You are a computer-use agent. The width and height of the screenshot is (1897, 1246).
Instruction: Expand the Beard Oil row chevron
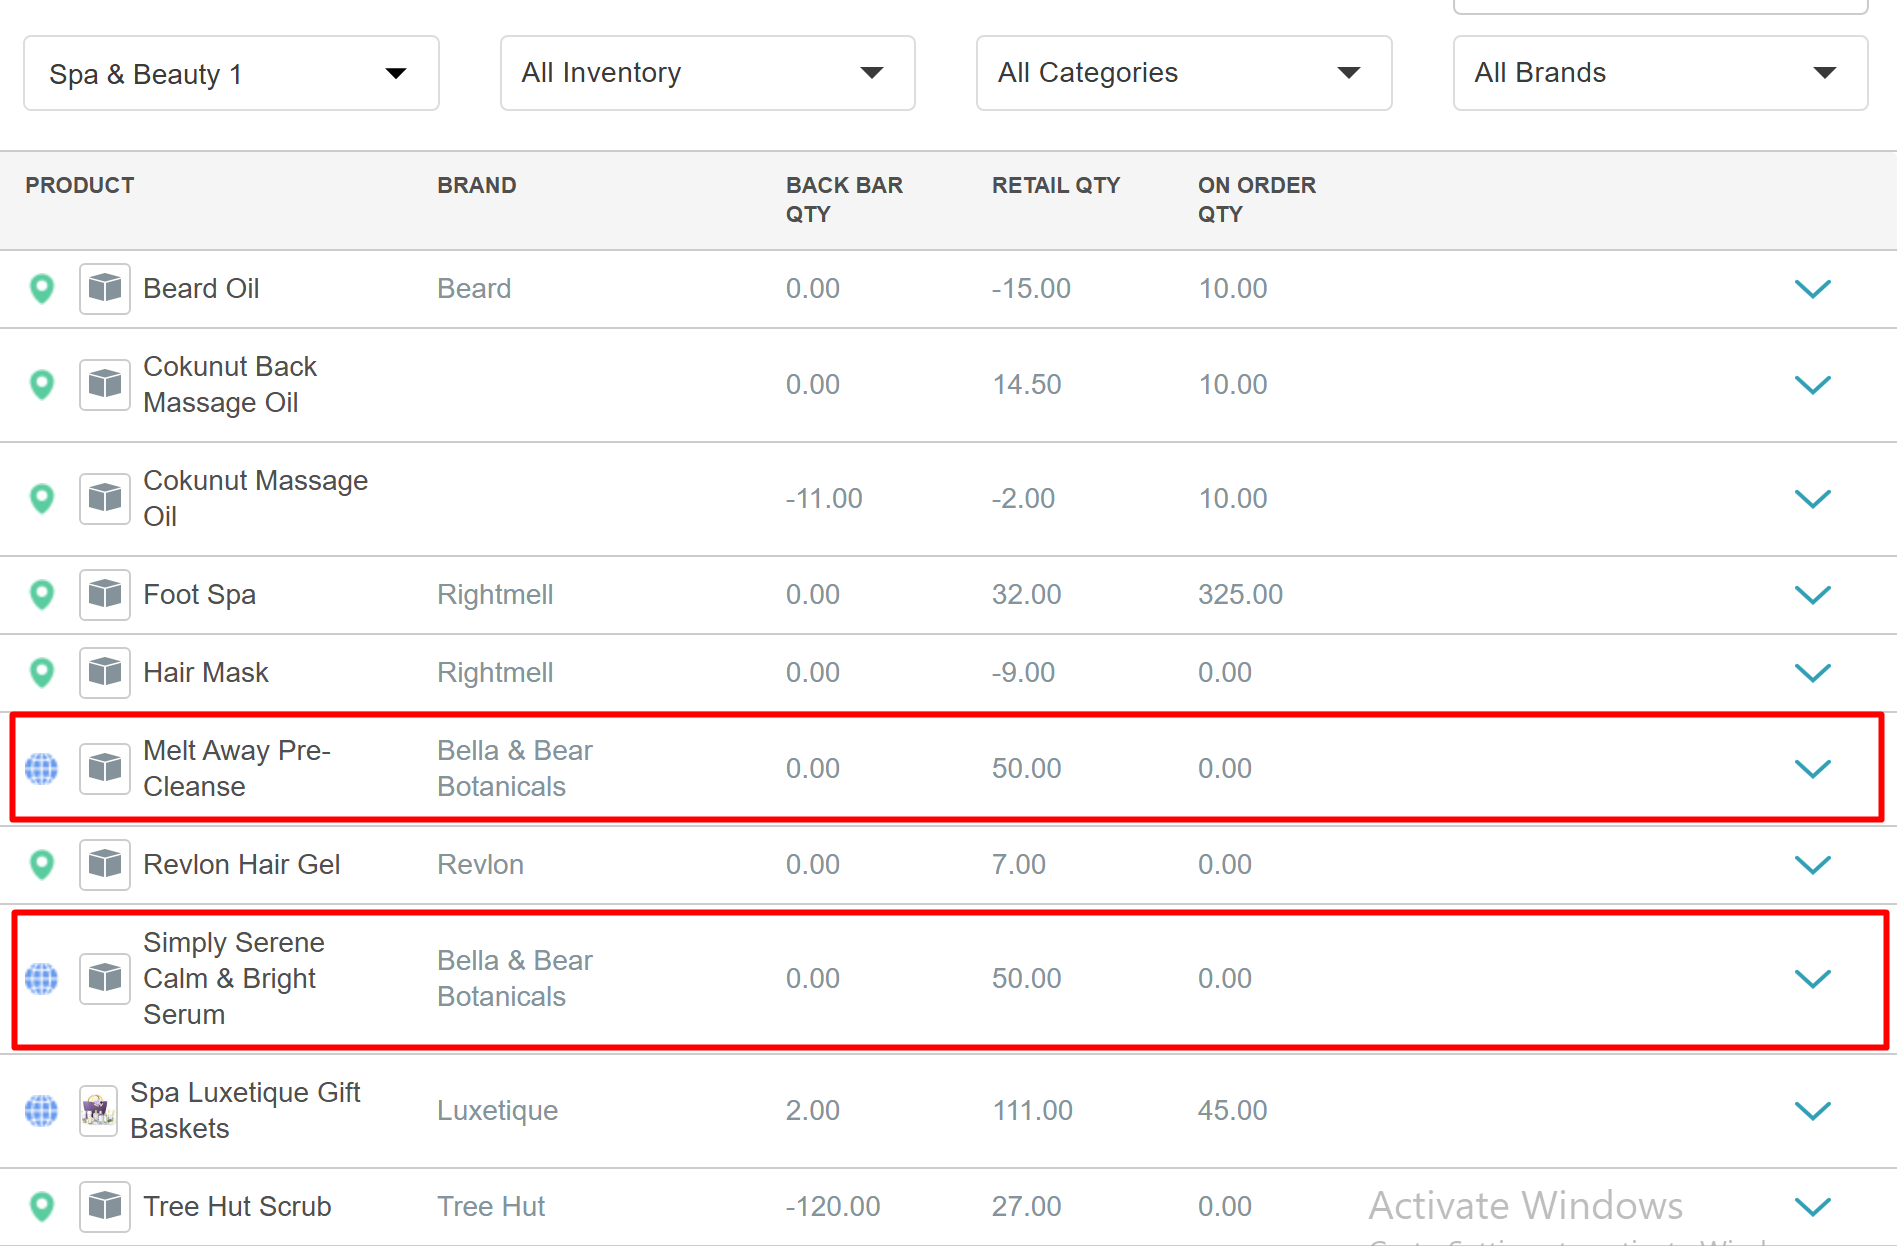click(x=1812, y=289)
